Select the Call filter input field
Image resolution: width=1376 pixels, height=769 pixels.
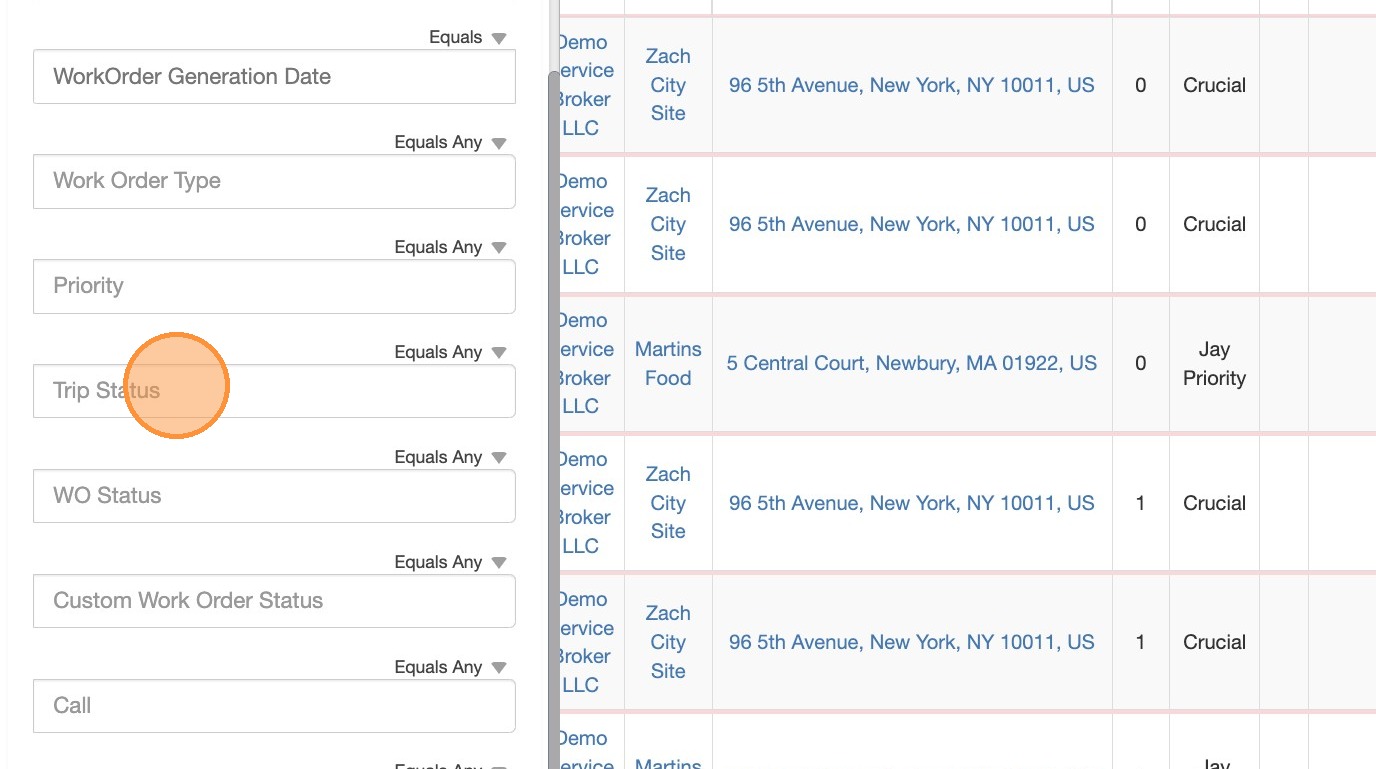pyautogui.click(x=274, y=706)
